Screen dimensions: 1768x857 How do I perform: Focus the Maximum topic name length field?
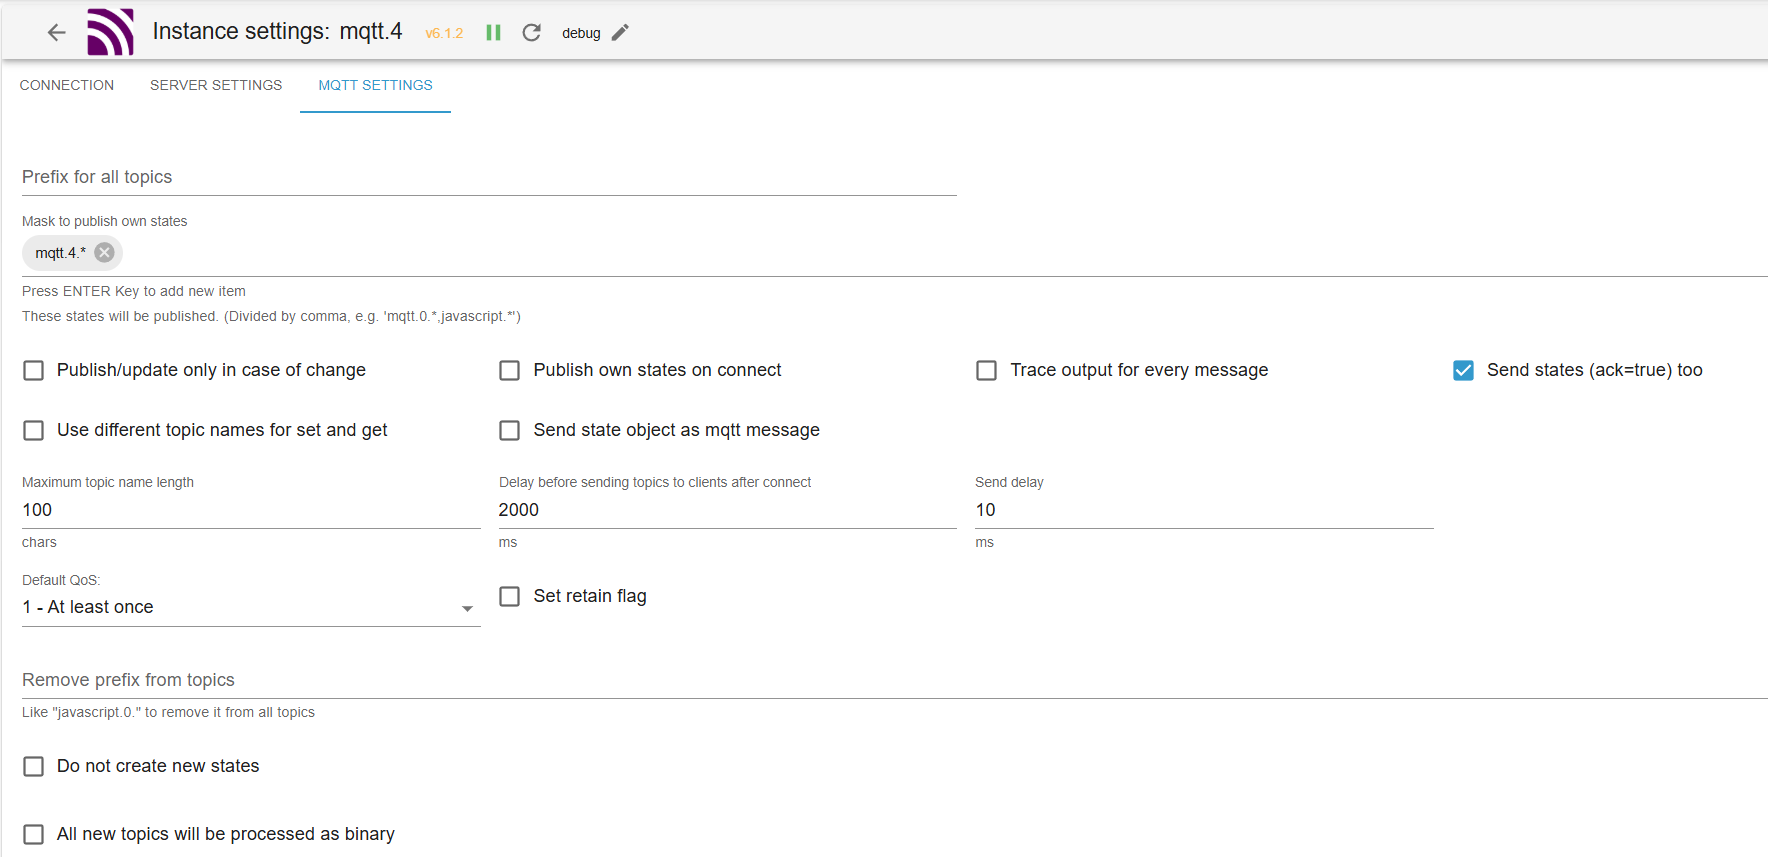[250, 510]
